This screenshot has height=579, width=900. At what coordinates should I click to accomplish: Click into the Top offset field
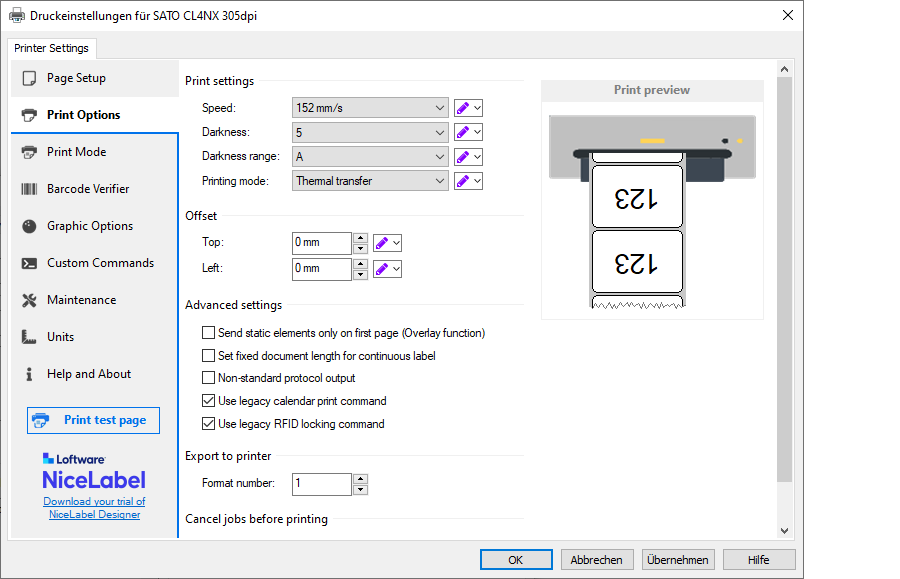pos(321,243)
